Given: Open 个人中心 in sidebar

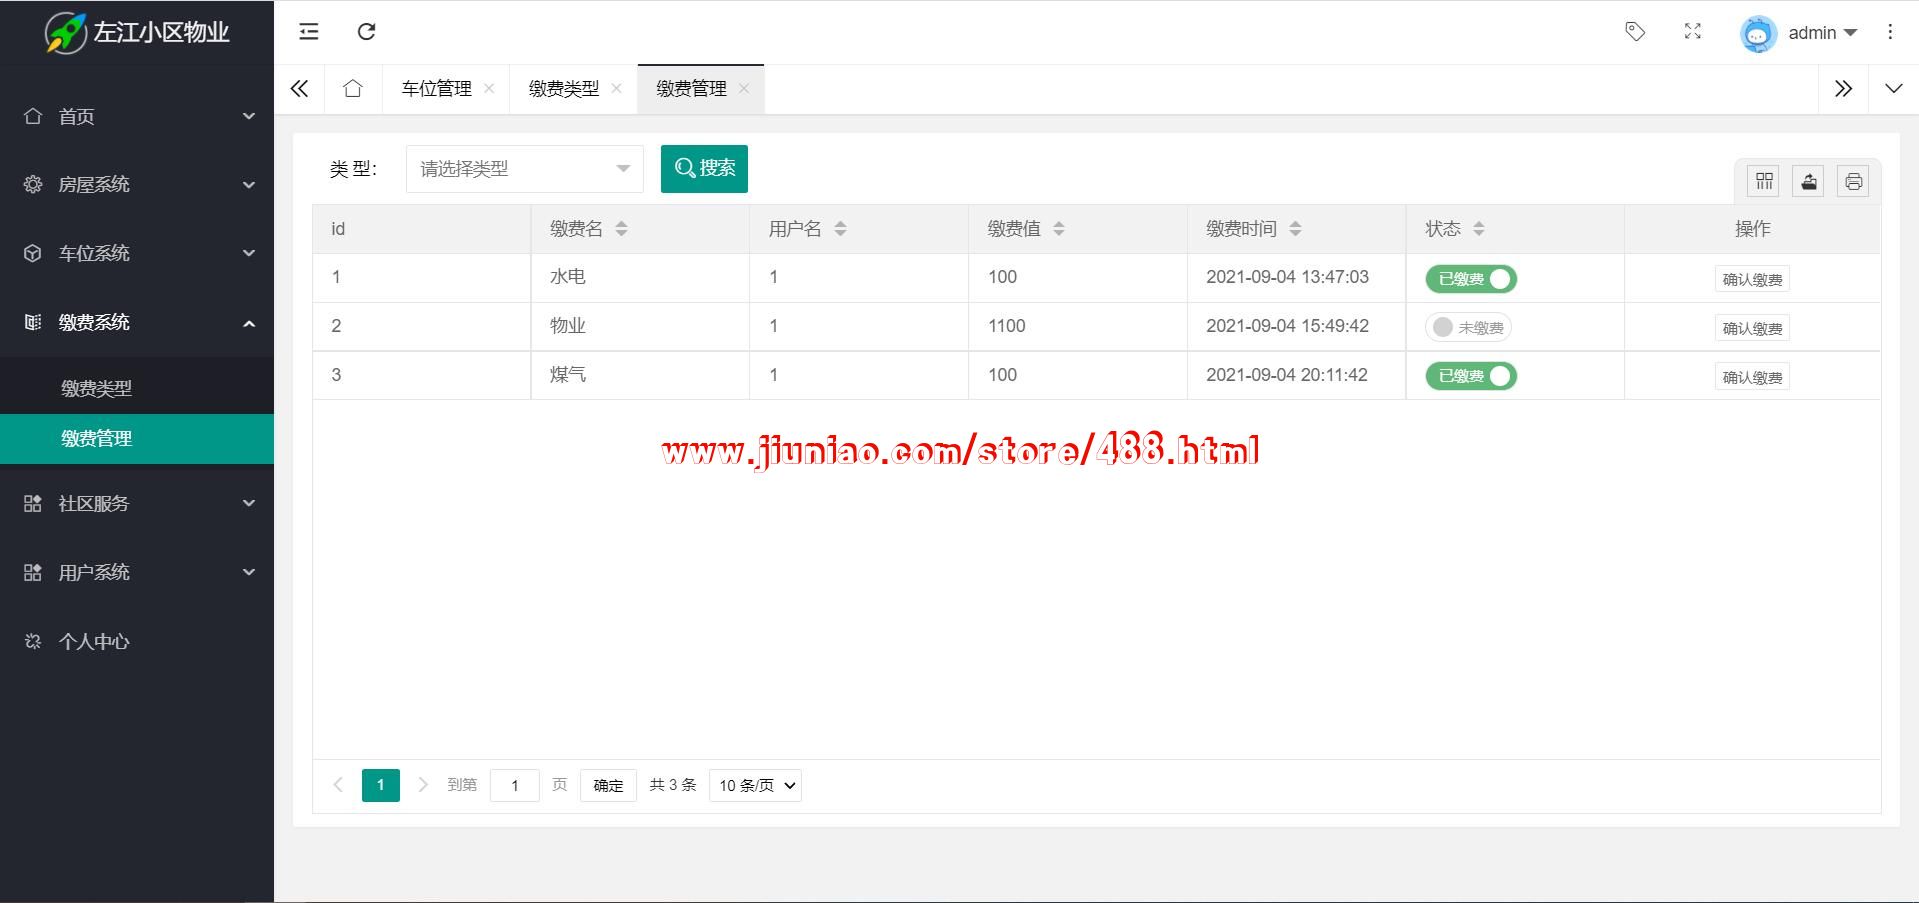Looking at the screenshot, I should (137, 642).
